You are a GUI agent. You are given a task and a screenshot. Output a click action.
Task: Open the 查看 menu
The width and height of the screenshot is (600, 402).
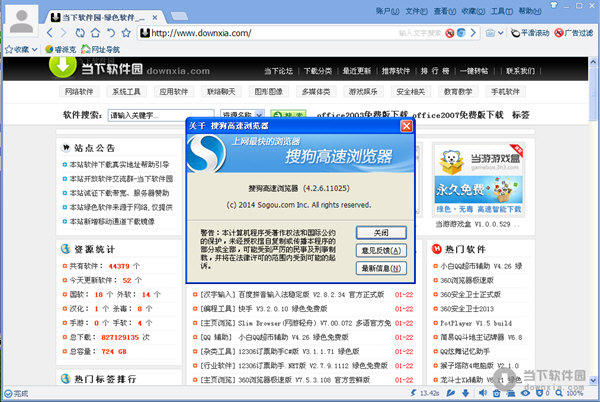click(445, 11)
